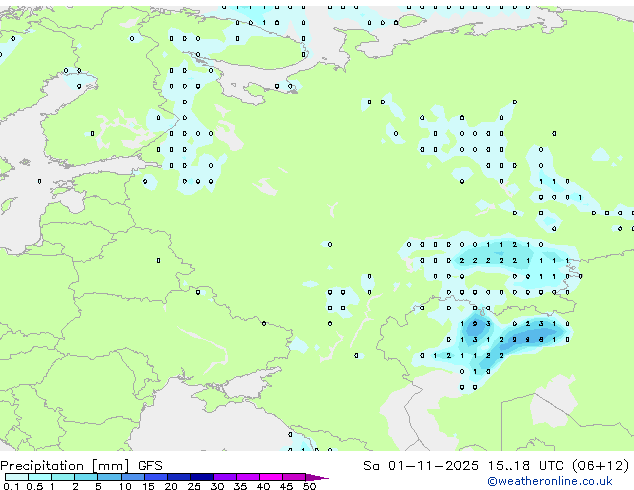Select the "50" legend scale label

coord(309,486)
